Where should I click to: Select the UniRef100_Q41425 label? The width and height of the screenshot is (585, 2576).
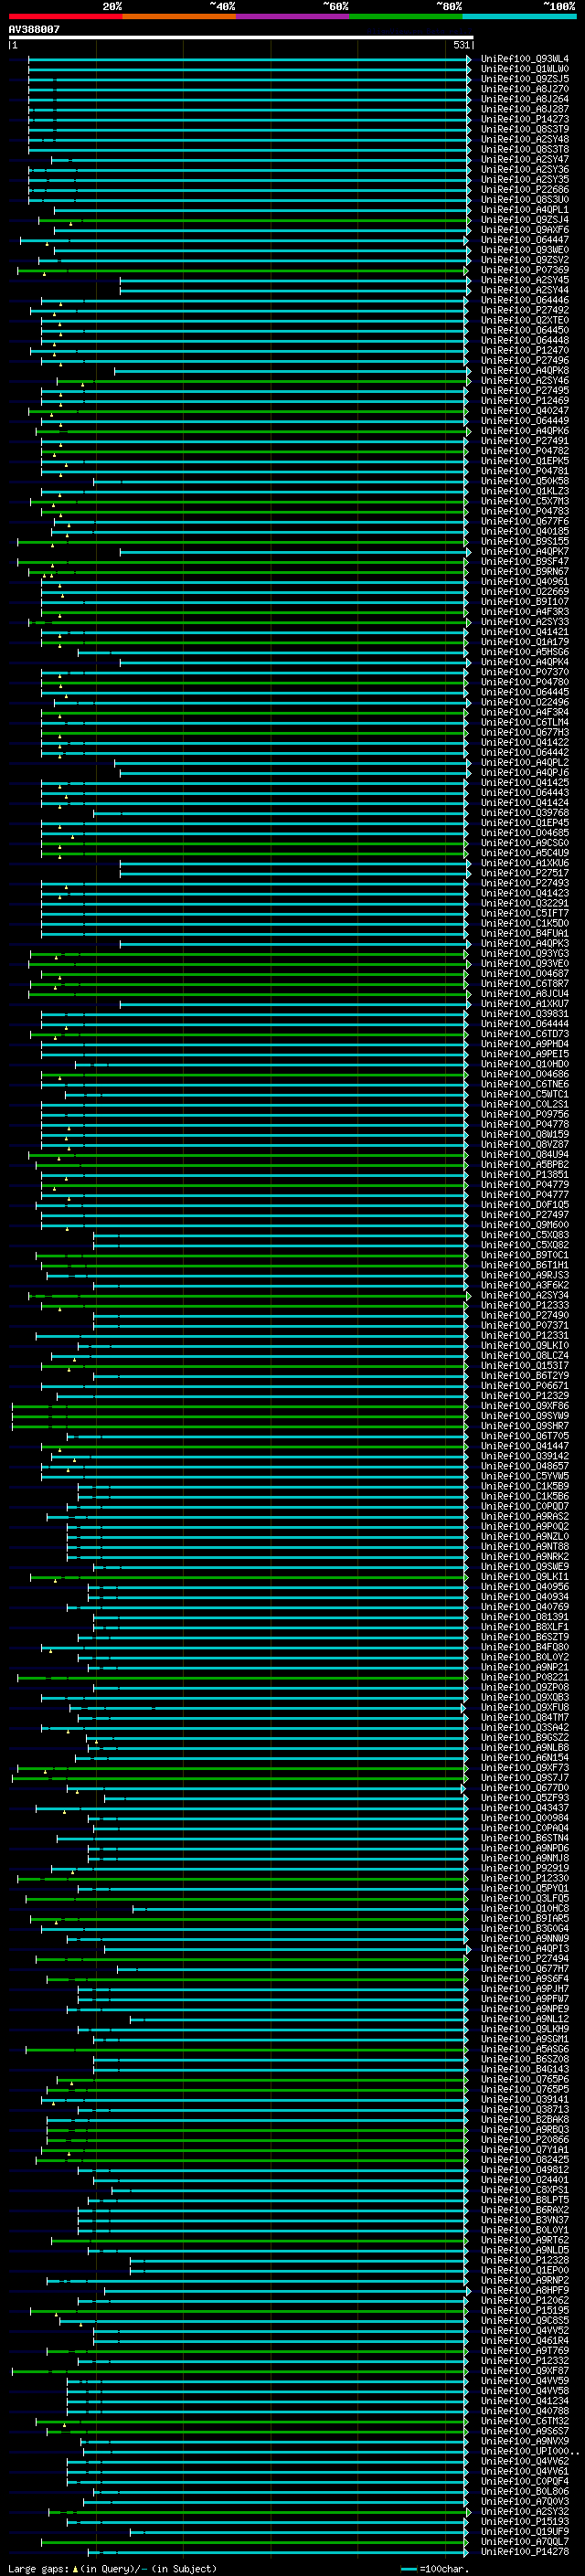coord(525,782)
